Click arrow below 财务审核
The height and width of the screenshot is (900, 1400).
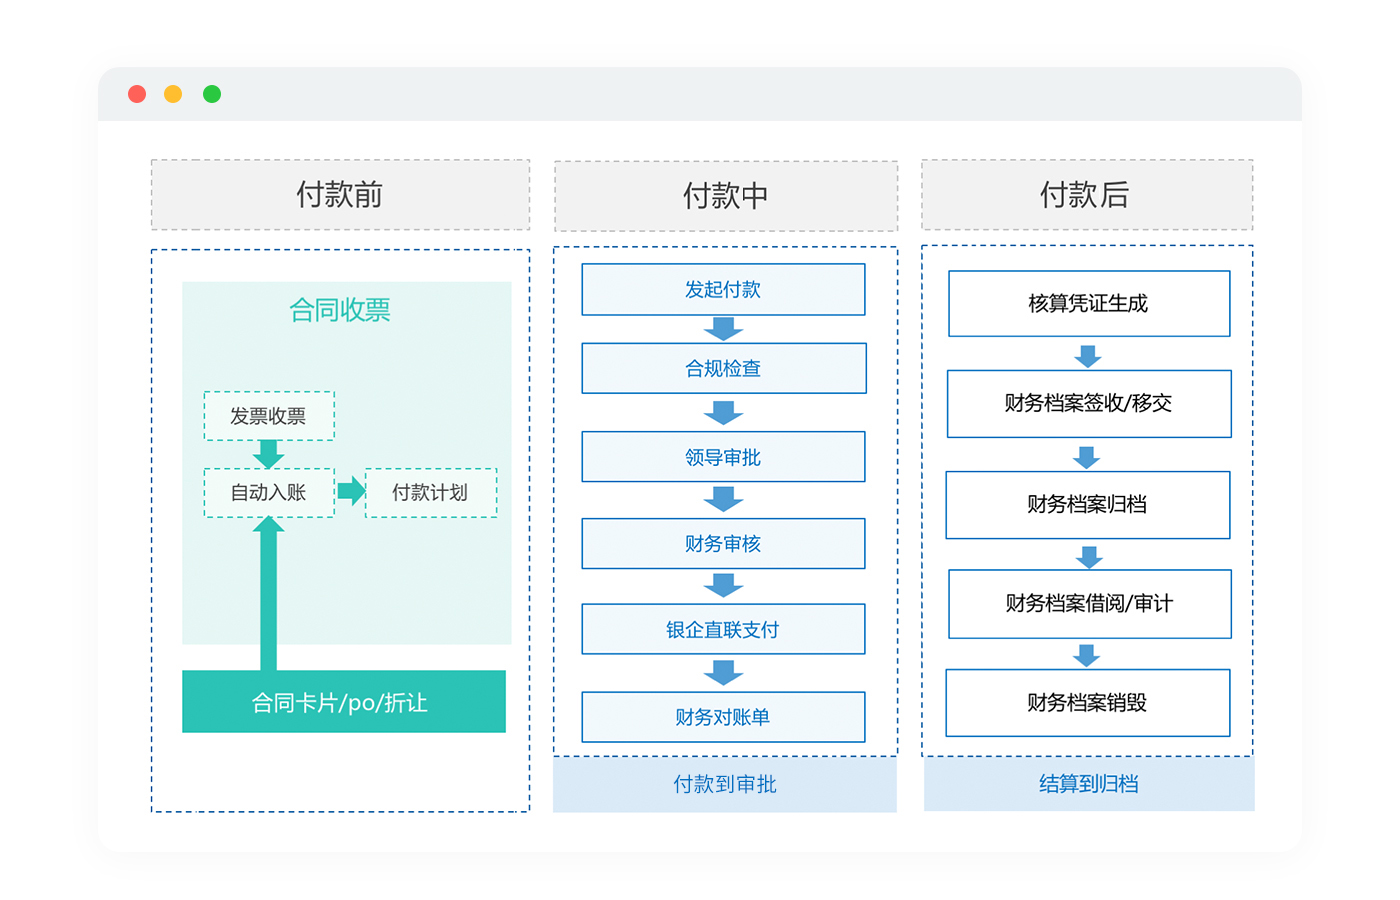[x=723, y=585]
